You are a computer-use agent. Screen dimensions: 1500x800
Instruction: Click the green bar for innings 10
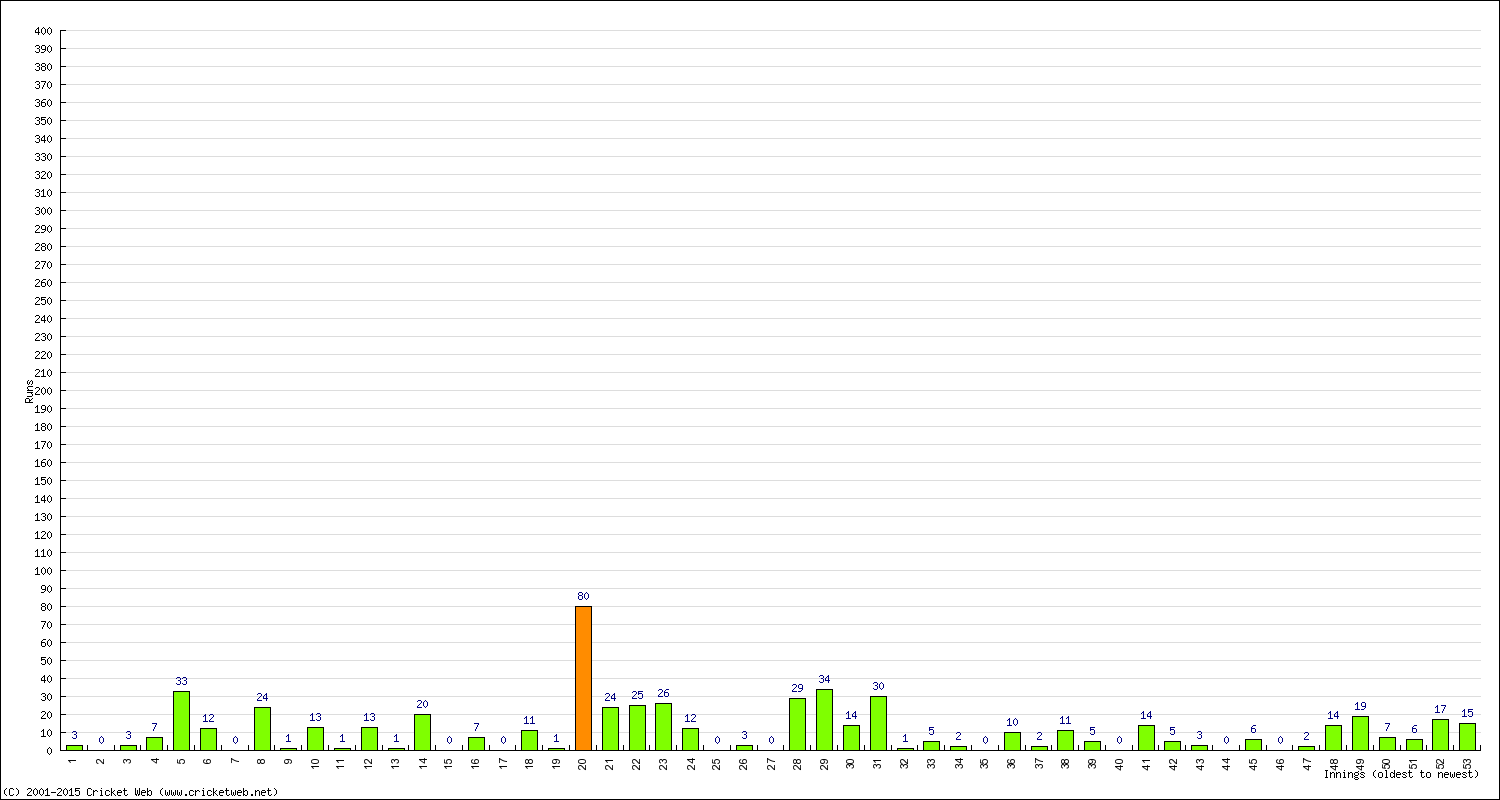pos(315,738)
